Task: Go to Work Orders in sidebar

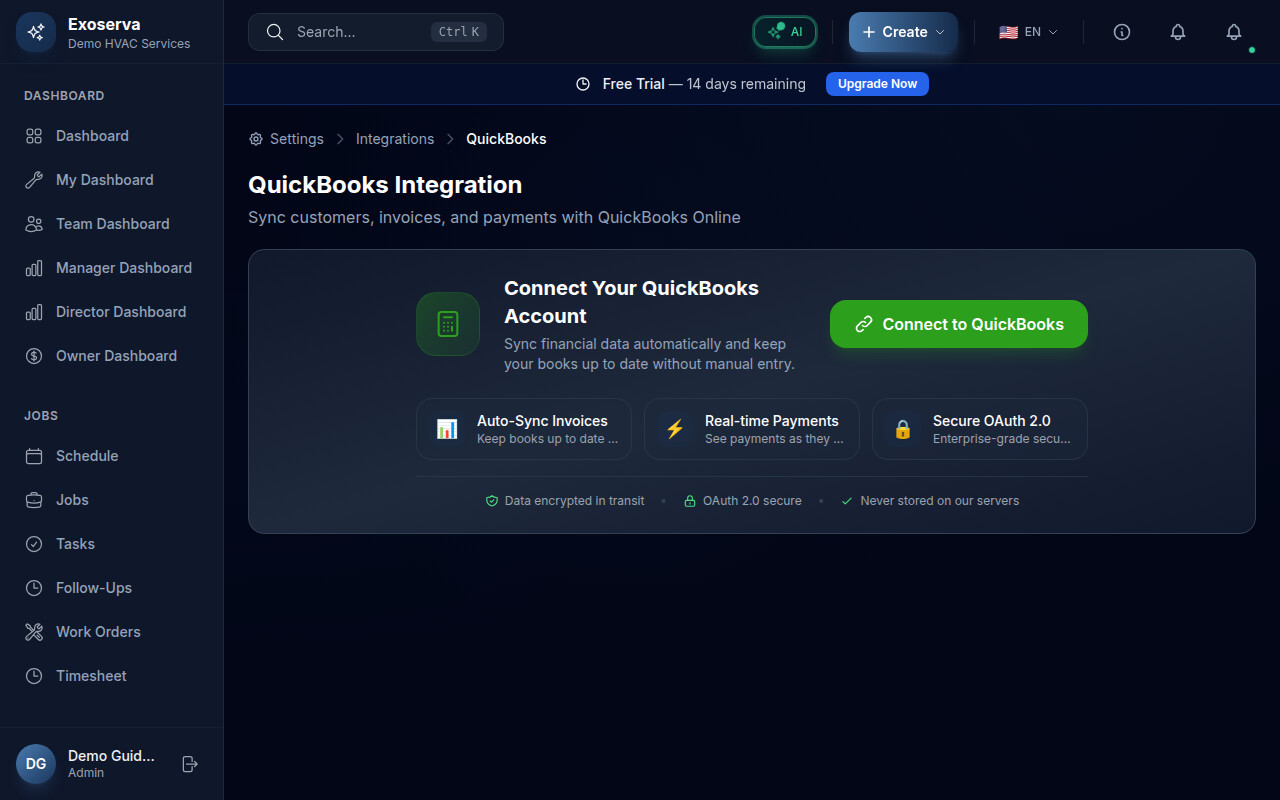Action: [x=98, y=632]
